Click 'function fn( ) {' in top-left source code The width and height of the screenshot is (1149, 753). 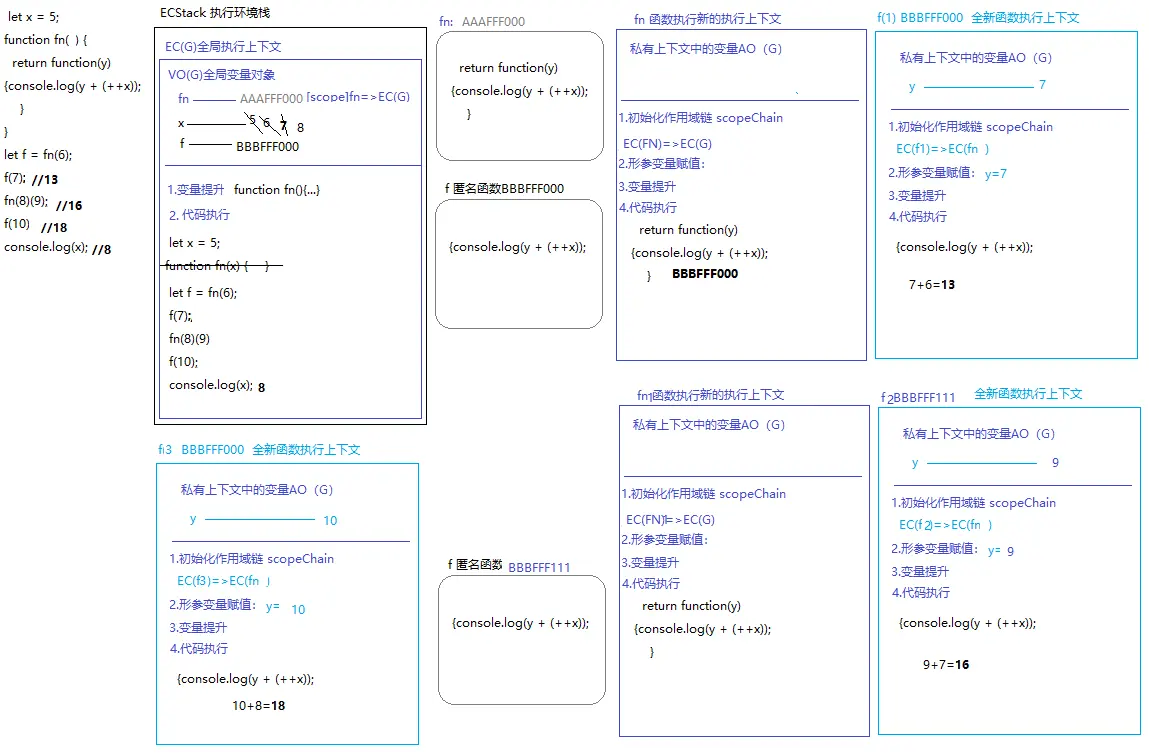45,40
